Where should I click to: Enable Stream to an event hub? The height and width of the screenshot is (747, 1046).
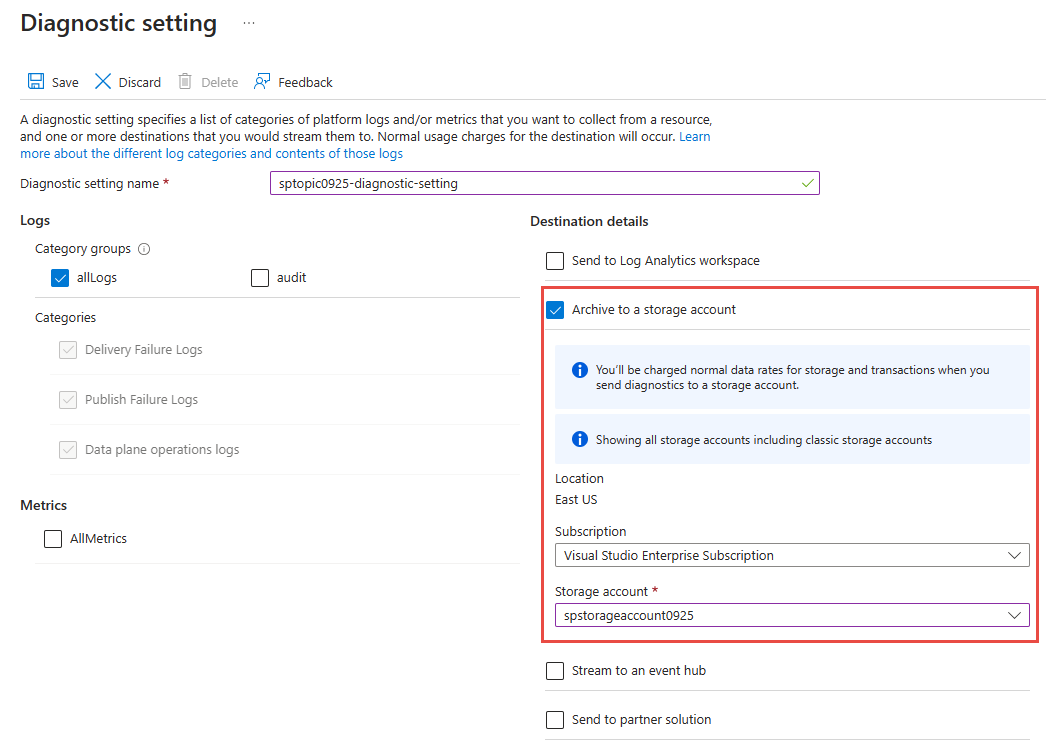[555, 670]
